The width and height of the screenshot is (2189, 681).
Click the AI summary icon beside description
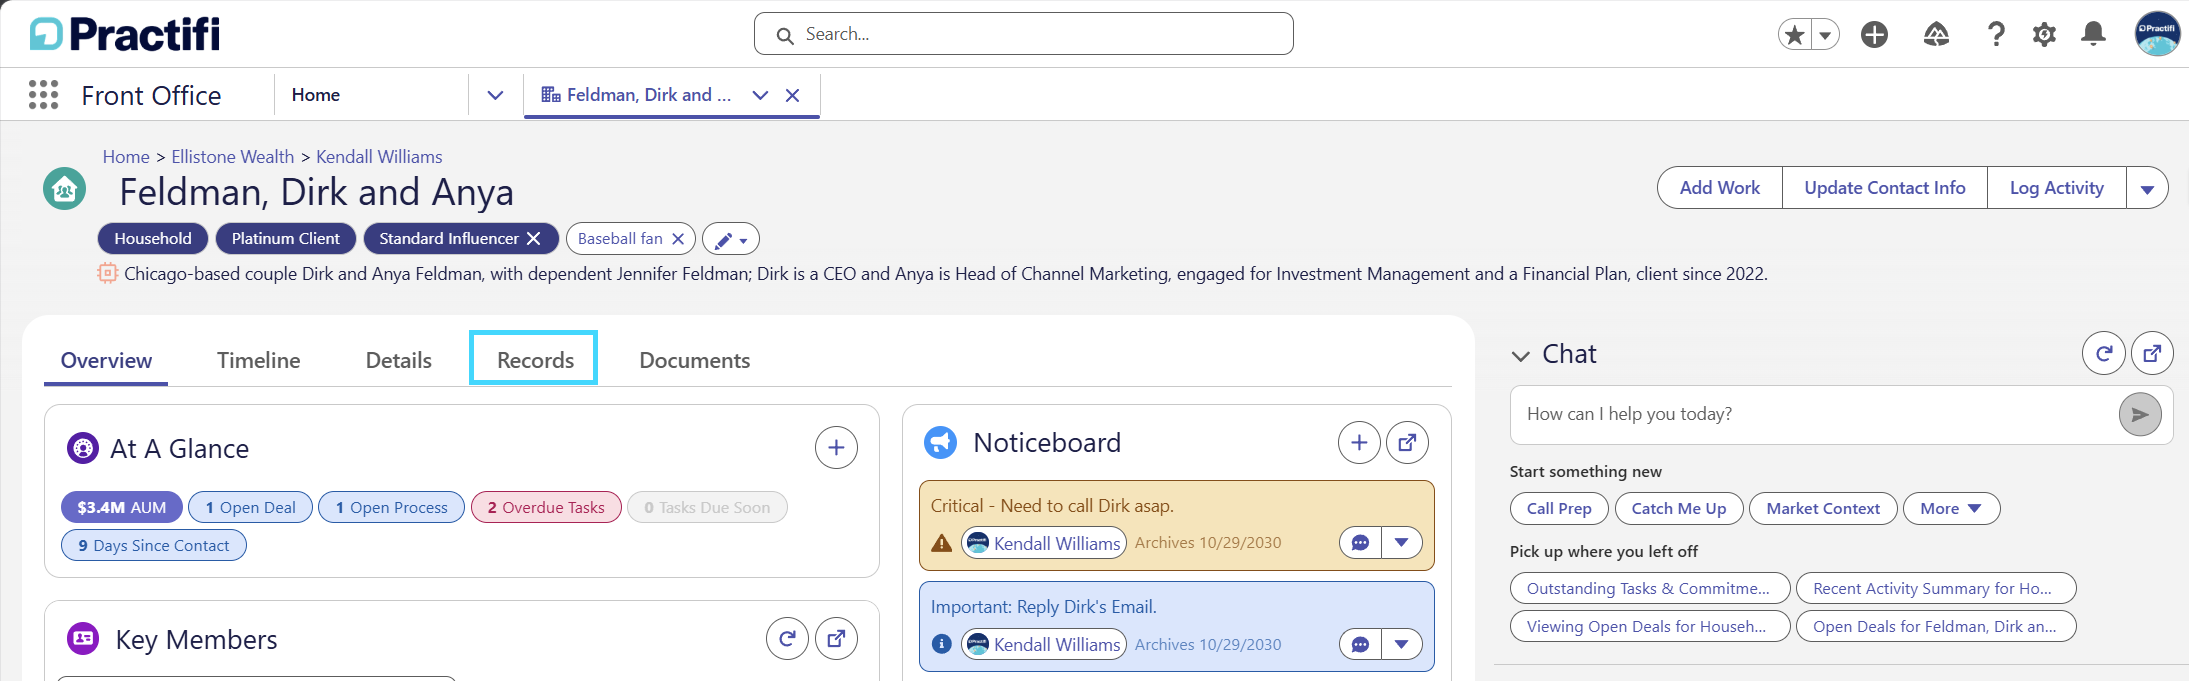(107, 273)
